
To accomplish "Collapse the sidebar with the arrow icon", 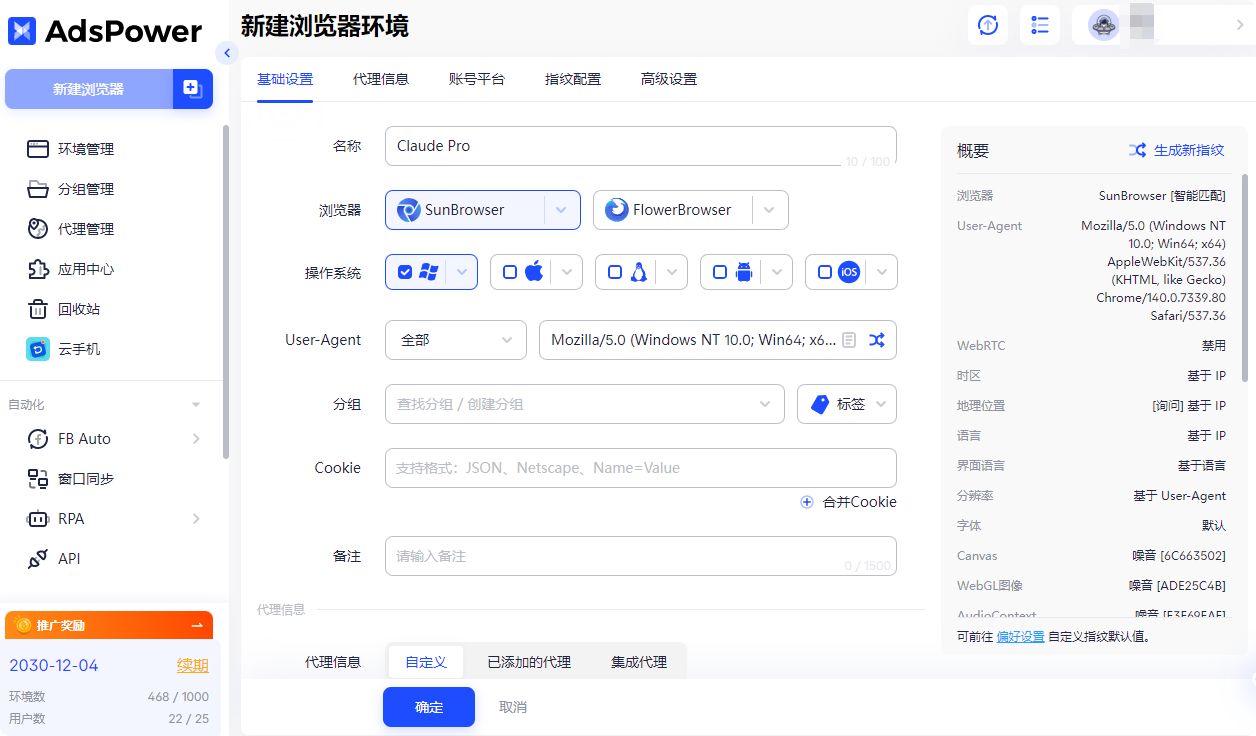I will pos(227,53).
